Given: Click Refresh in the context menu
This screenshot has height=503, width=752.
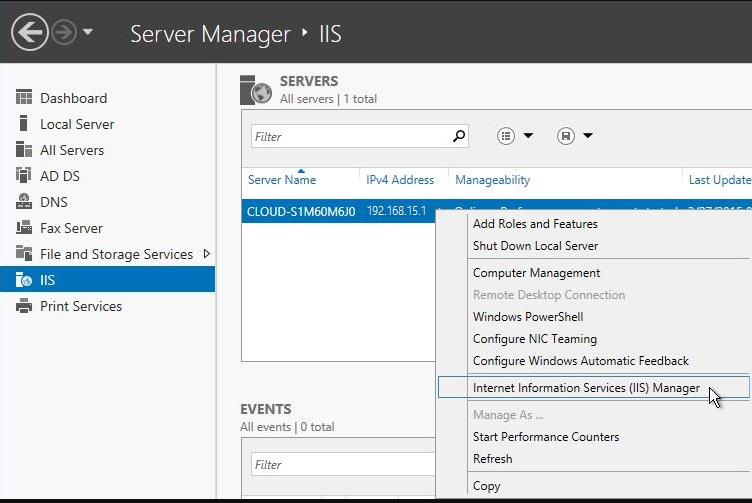Looking at the screenshot, I should 493,459.
